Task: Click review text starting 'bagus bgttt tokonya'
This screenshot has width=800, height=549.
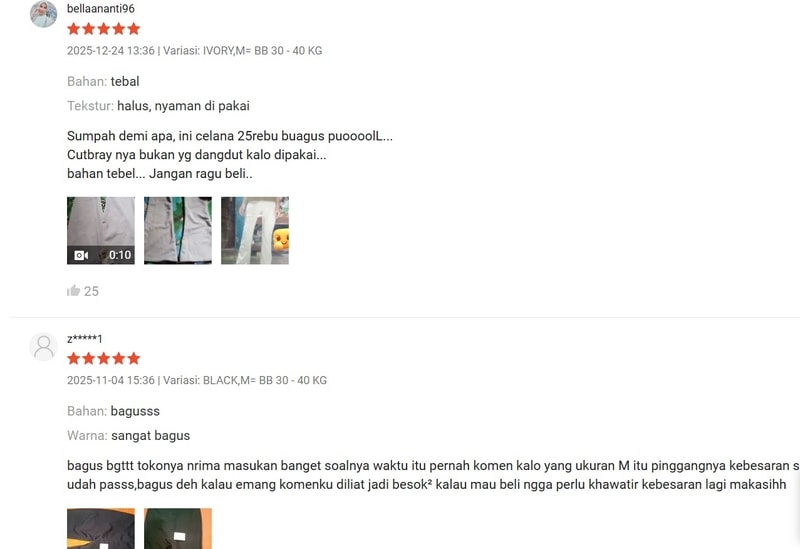Action: (433, 475)
